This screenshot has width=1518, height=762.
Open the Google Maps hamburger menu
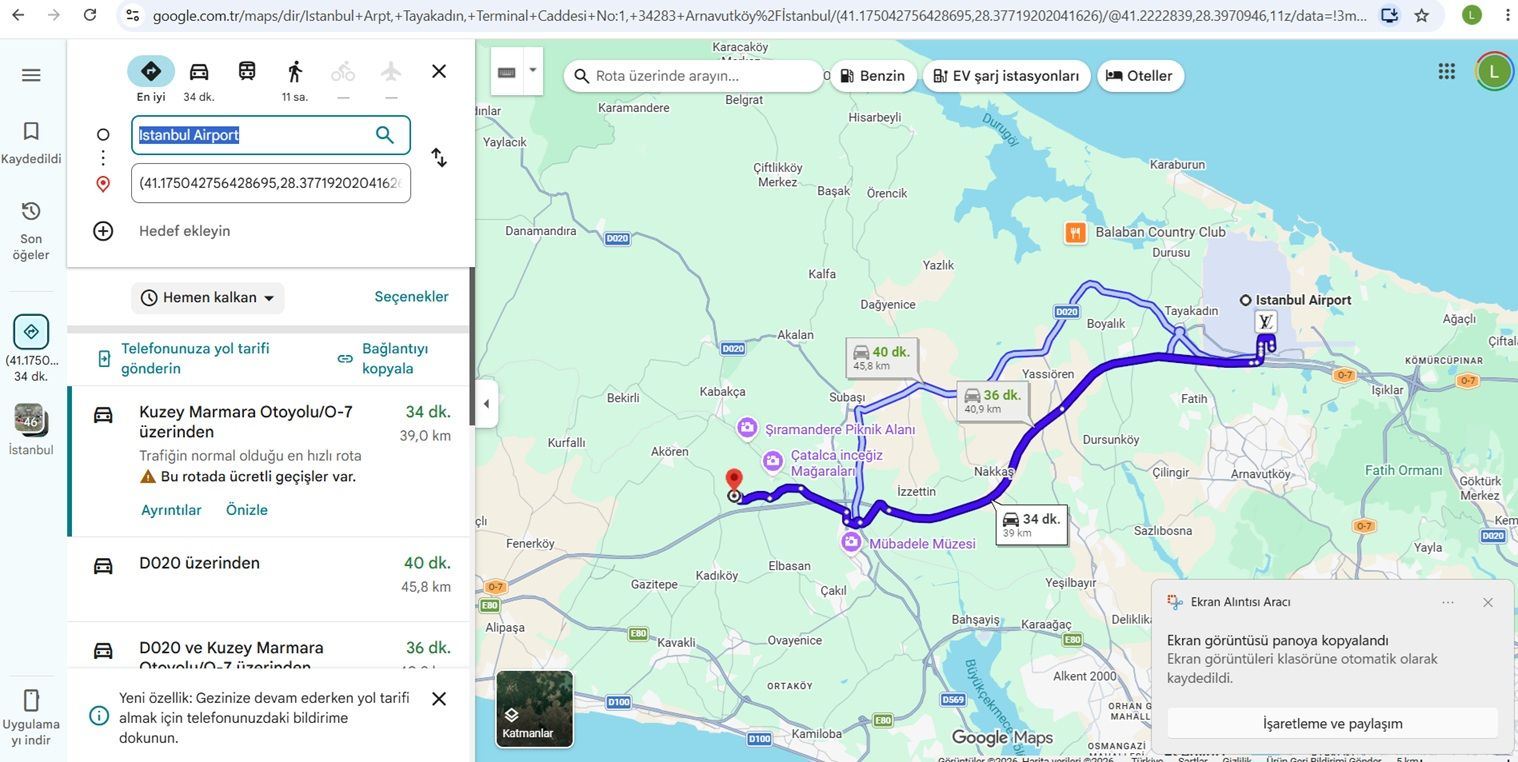tap(31, 75)
